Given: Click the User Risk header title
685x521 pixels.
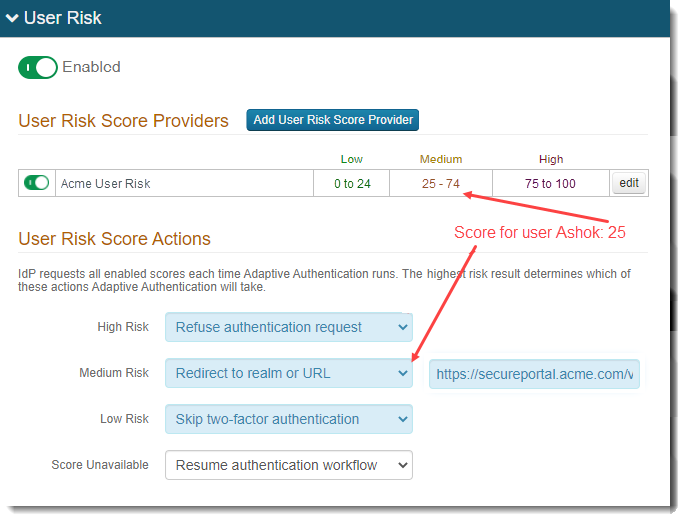Looking at the screenshot, I should click(63, 18).
